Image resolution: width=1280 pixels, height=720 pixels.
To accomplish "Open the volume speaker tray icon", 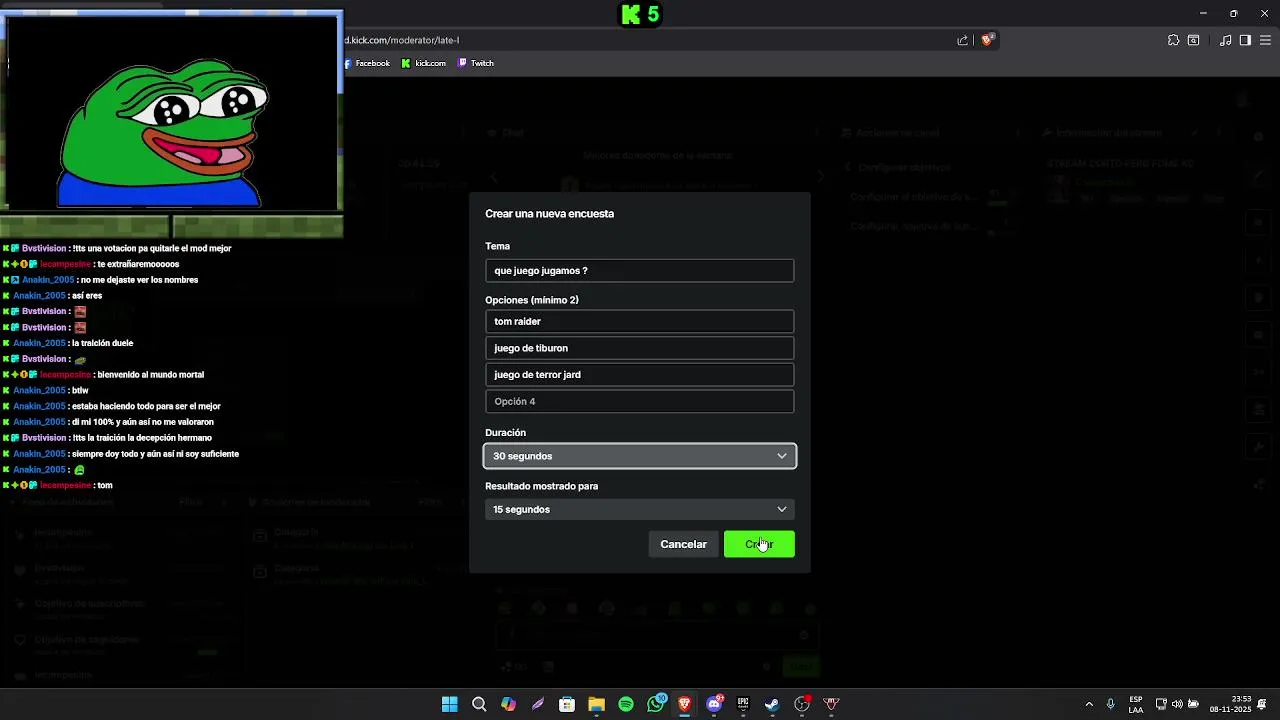I will pos(1177,704).
